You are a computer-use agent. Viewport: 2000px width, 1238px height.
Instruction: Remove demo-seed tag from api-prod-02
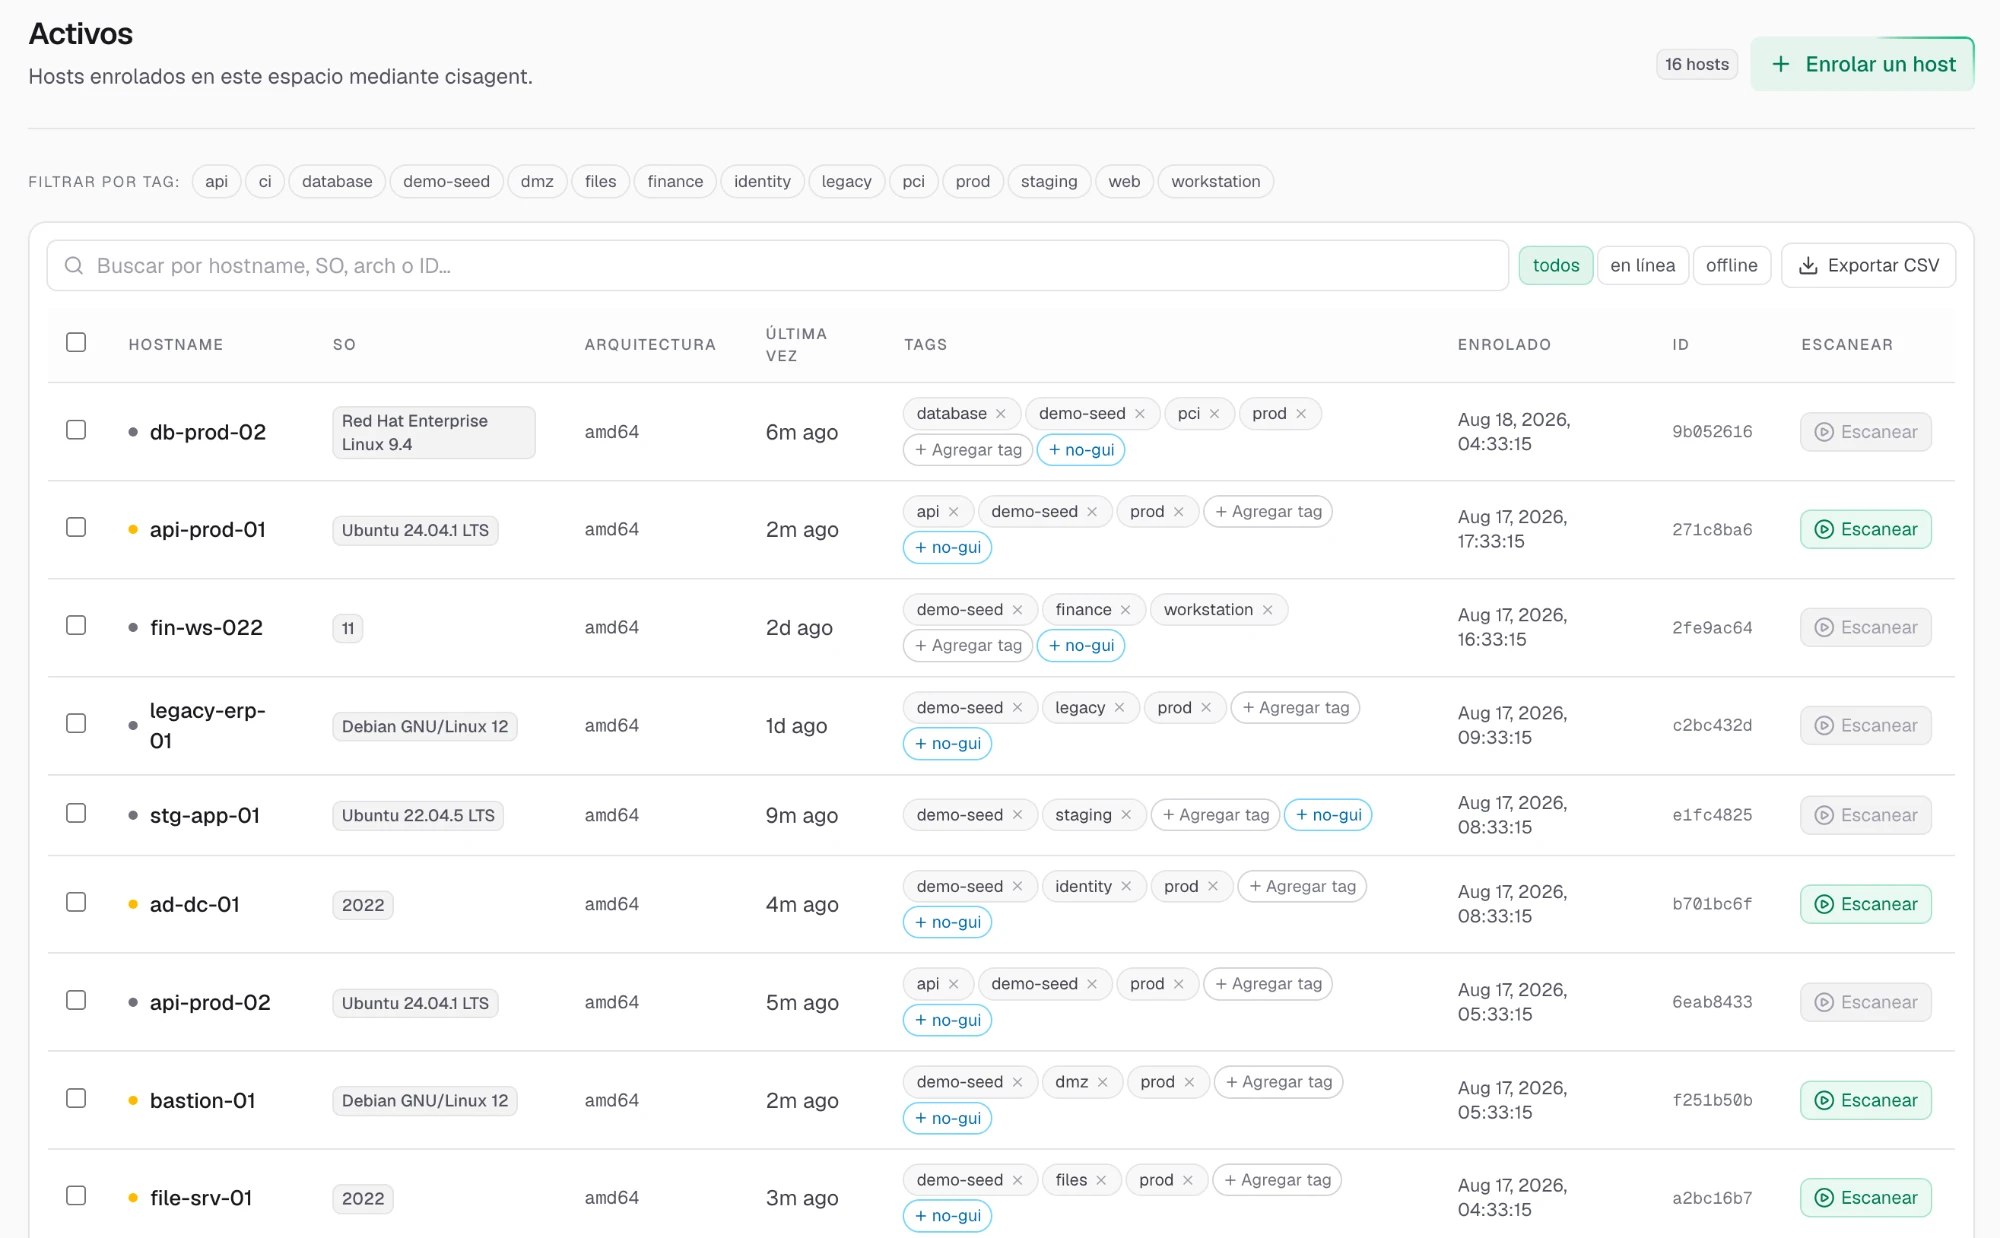pos(1092,985)
